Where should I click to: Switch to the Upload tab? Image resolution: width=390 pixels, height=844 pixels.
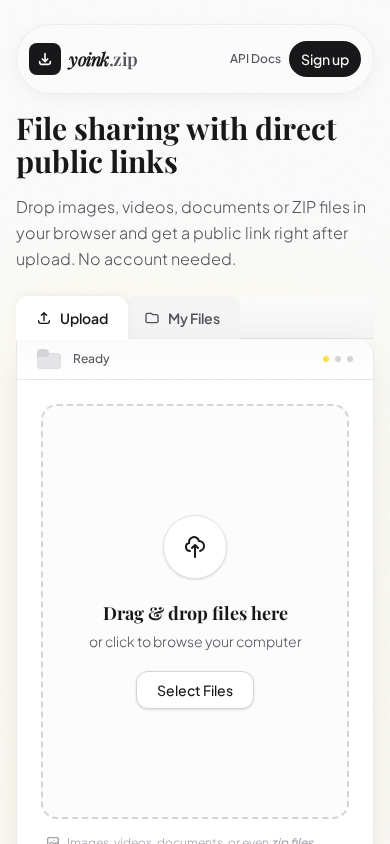[x=72, y=318]
